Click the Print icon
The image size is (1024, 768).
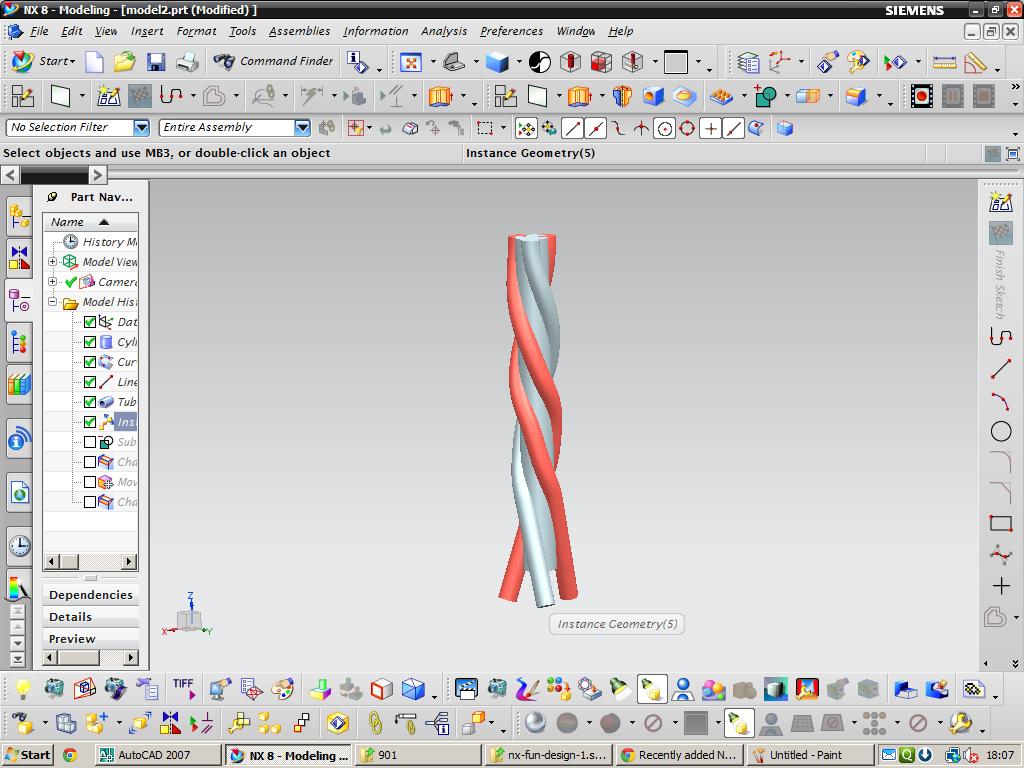(x=187, y=62)
